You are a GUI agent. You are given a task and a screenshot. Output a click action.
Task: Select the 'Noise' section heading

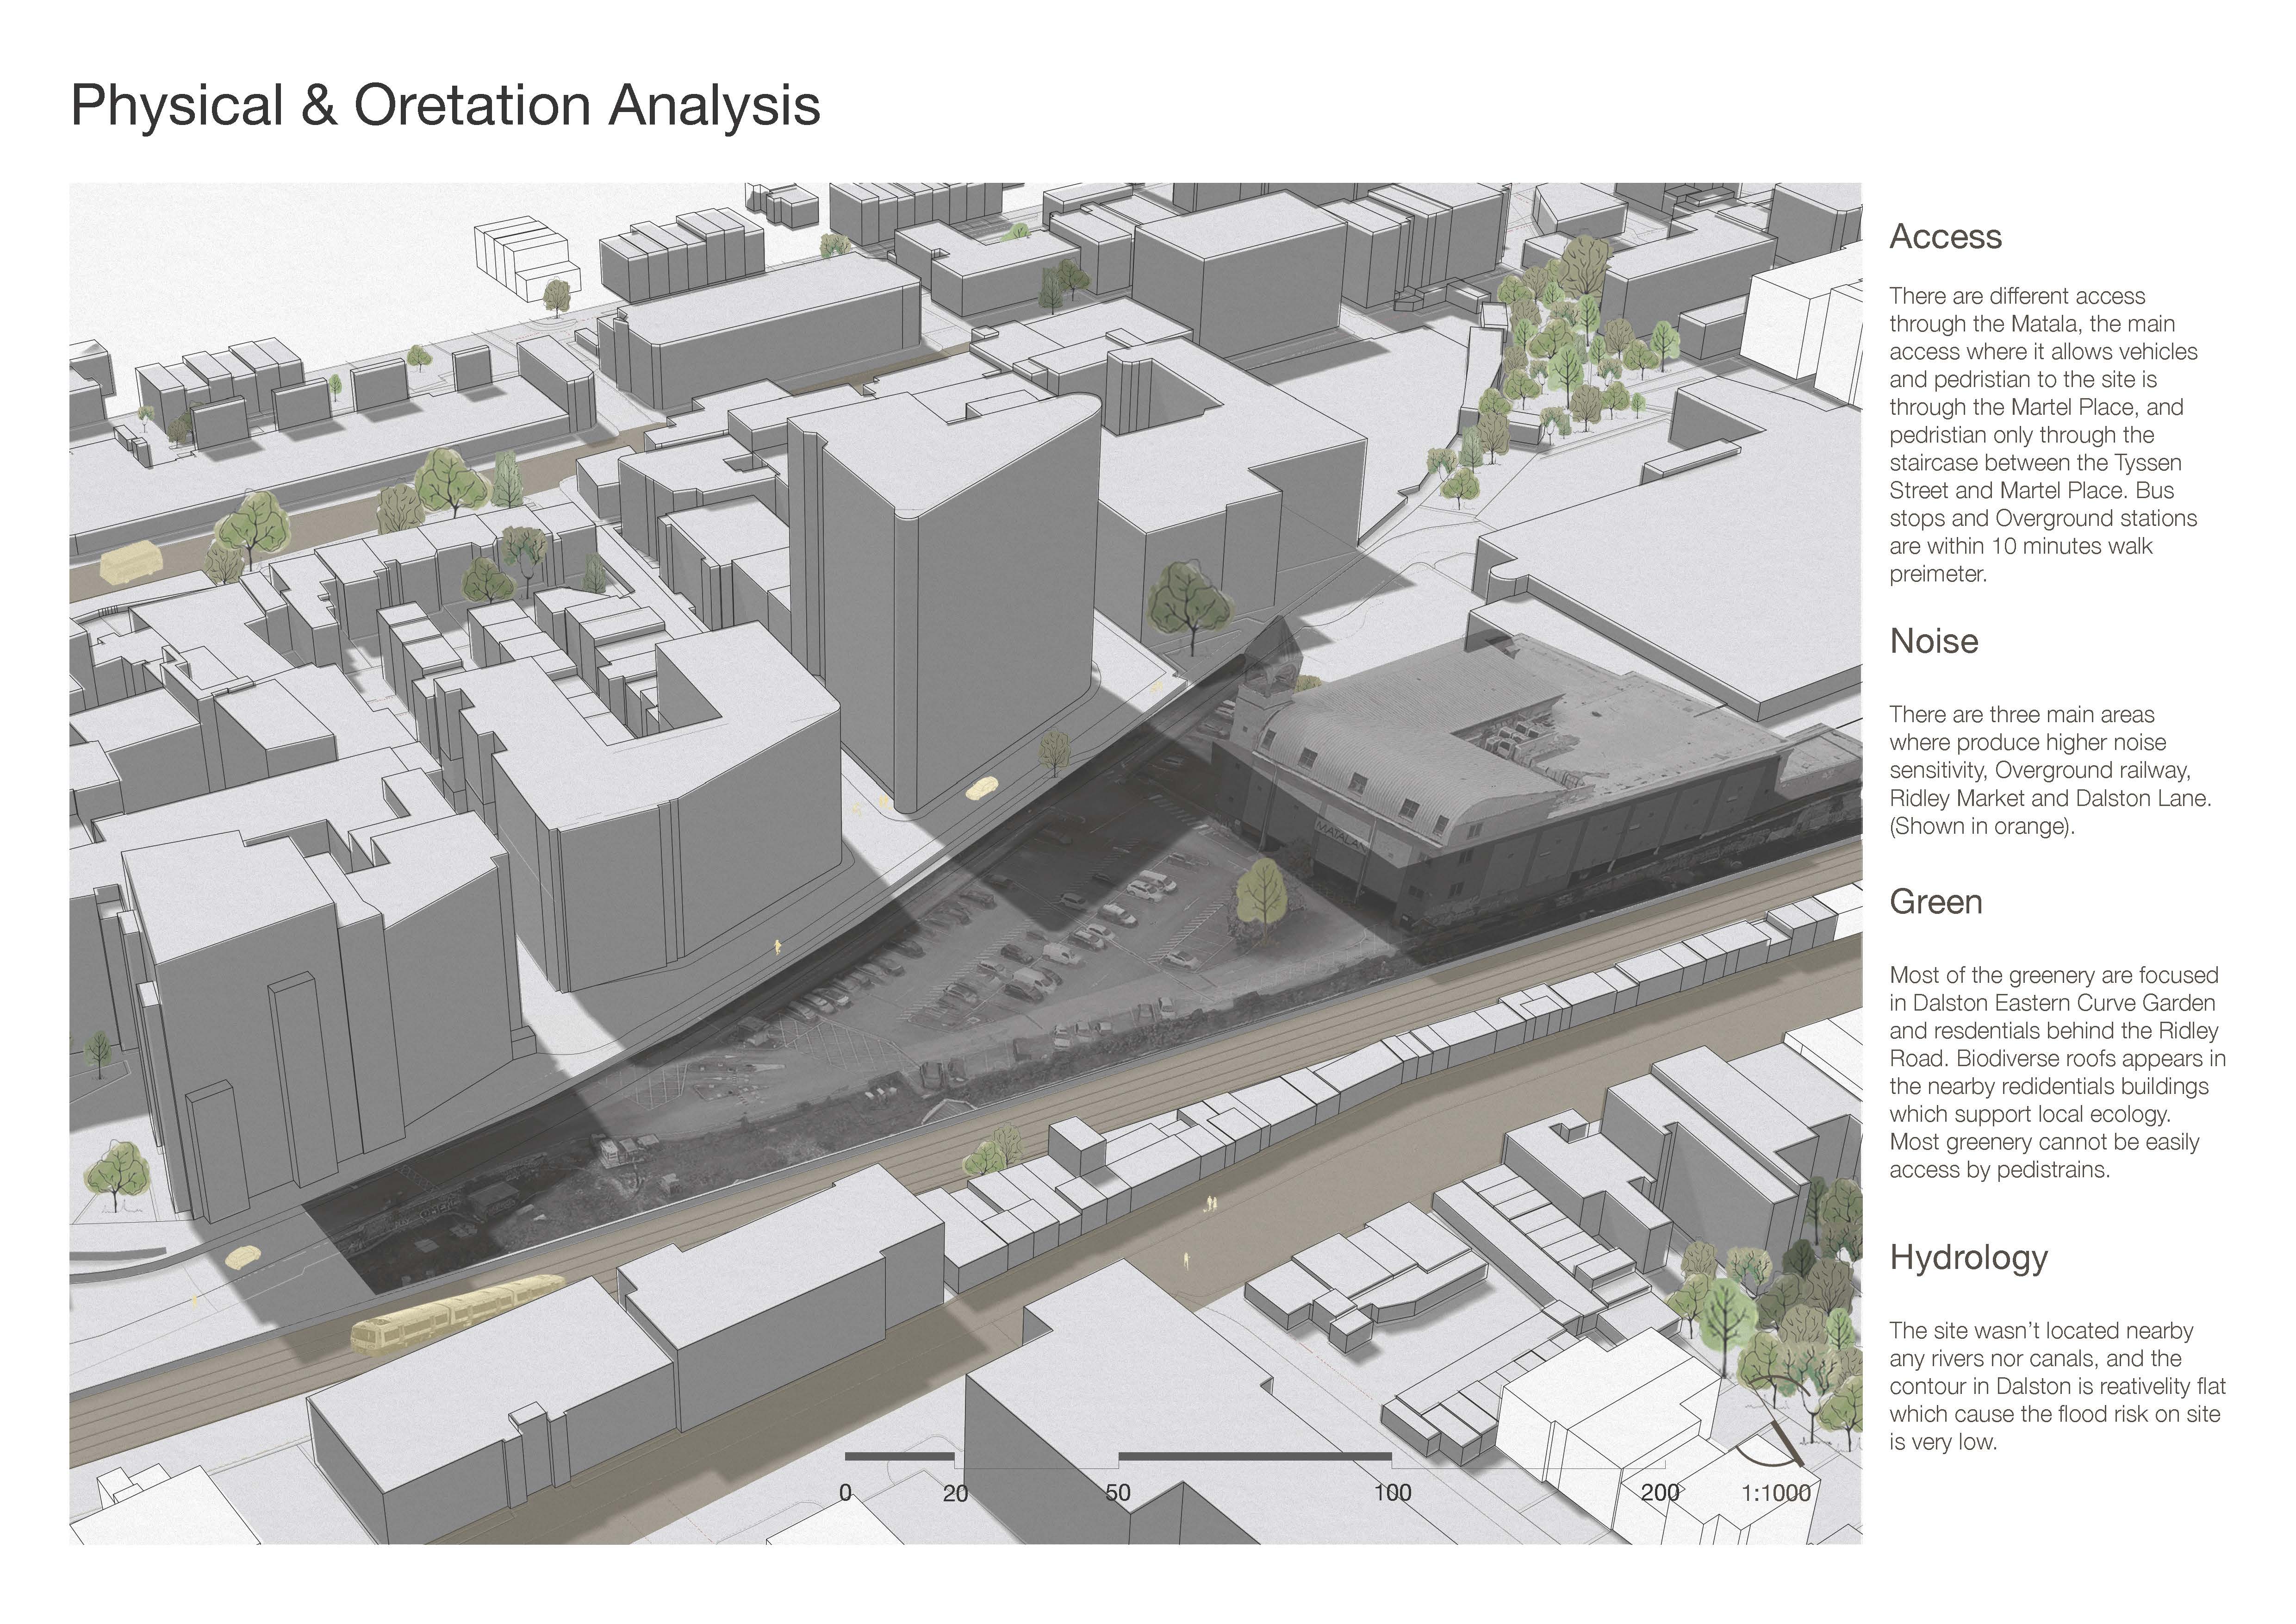pyautogui.click(x=1933, y=641)
